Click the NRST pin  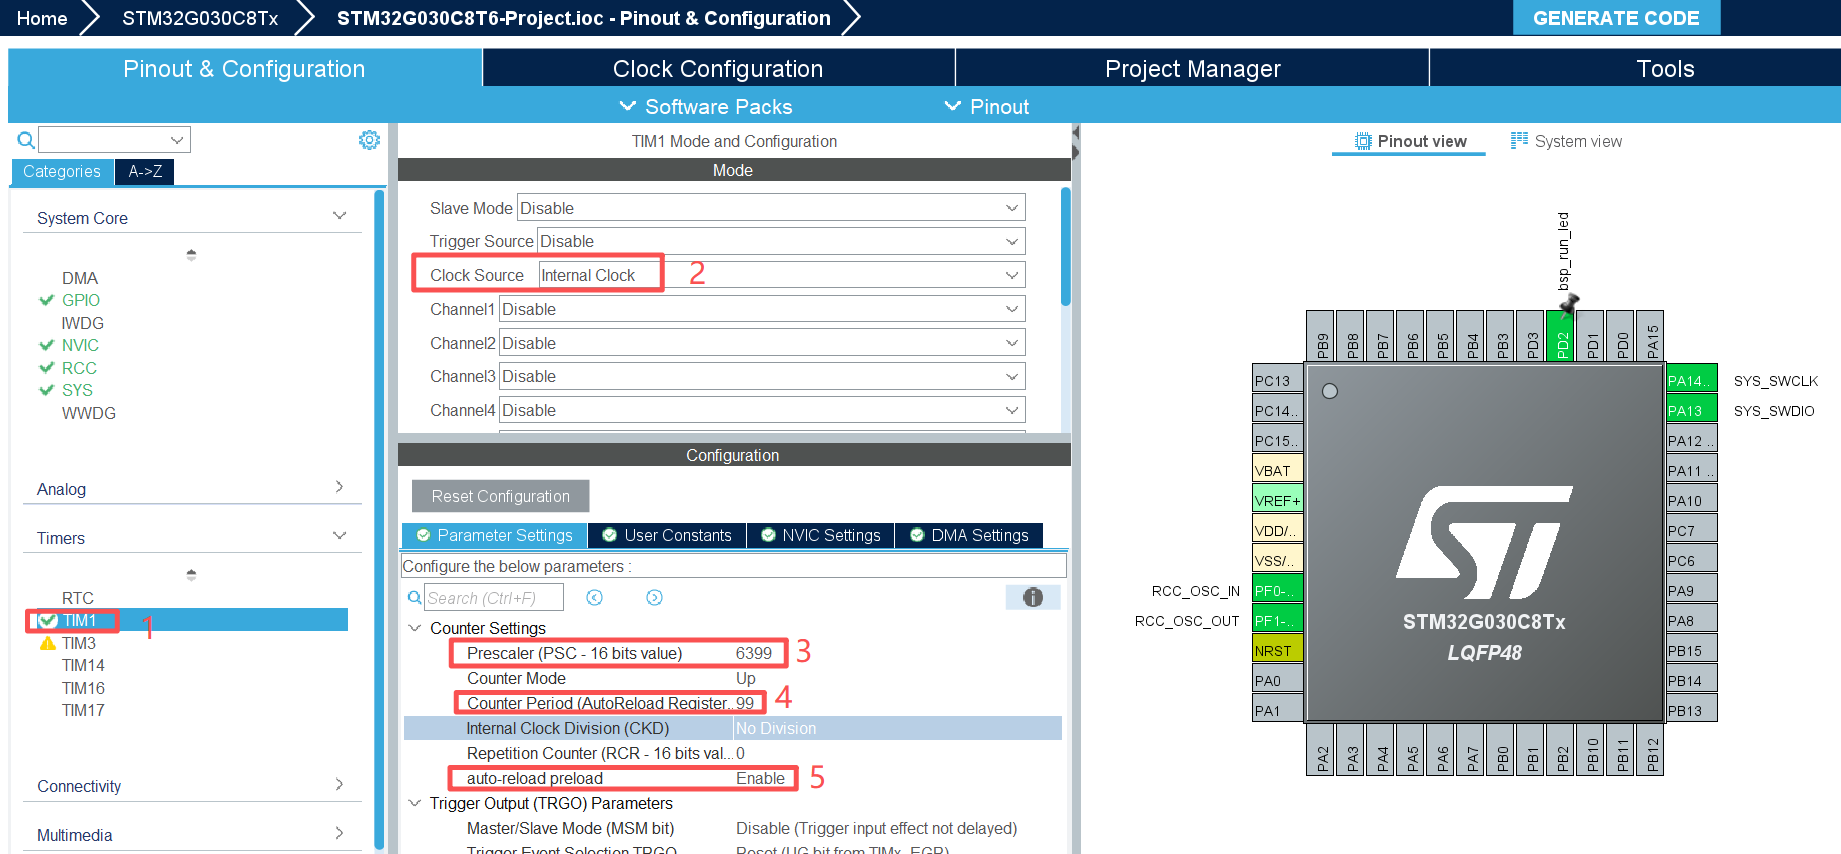1278,650
